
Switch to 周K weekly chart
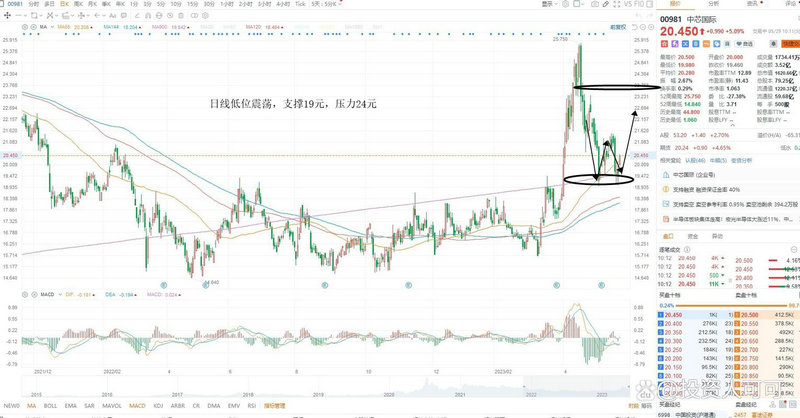point(78,4)
